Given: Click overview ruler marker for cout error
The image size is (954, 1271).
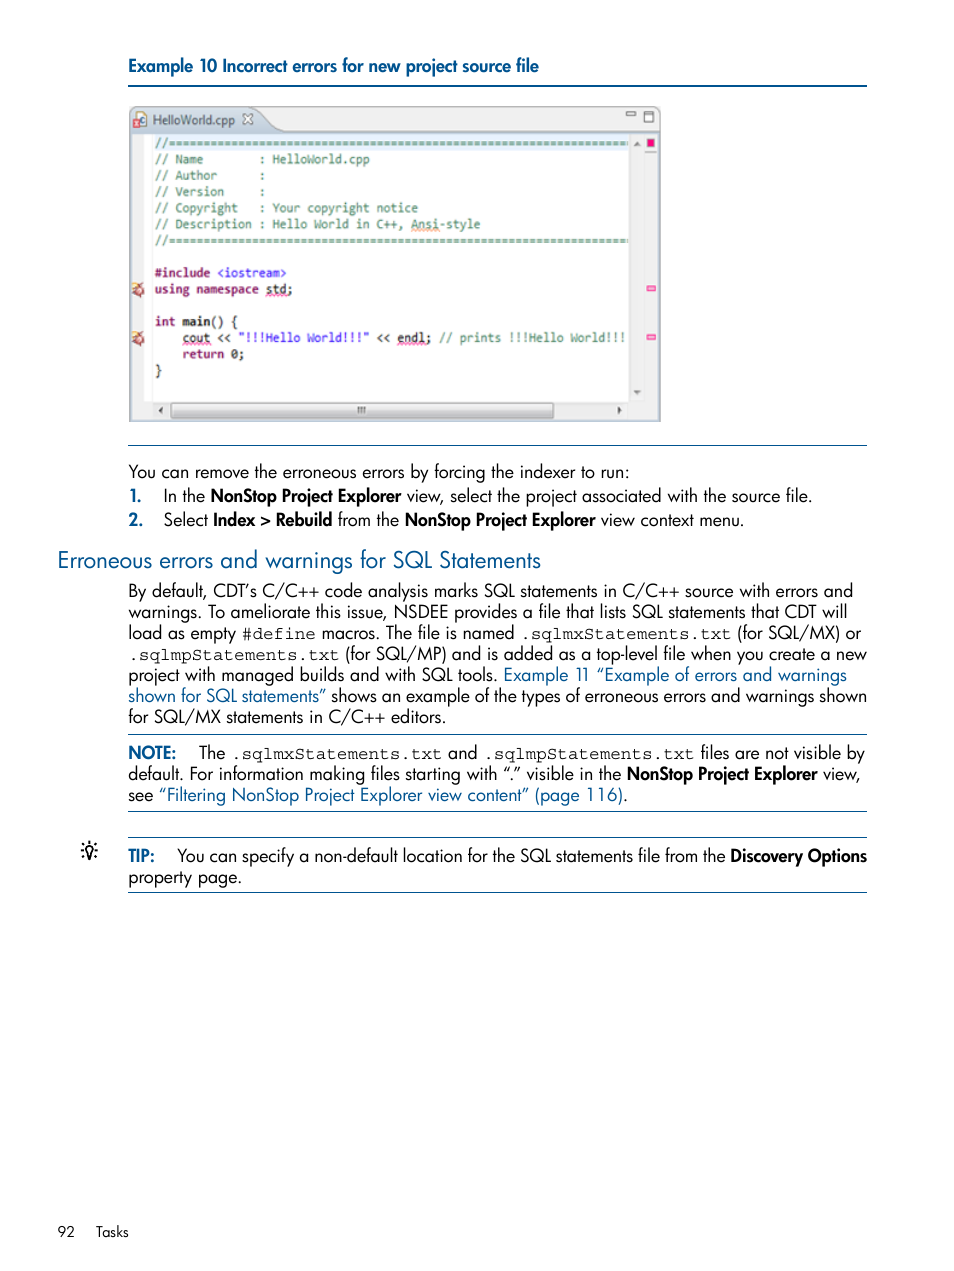Looking at the screenshot, I should pyautogui.click(x=651, y=337).
